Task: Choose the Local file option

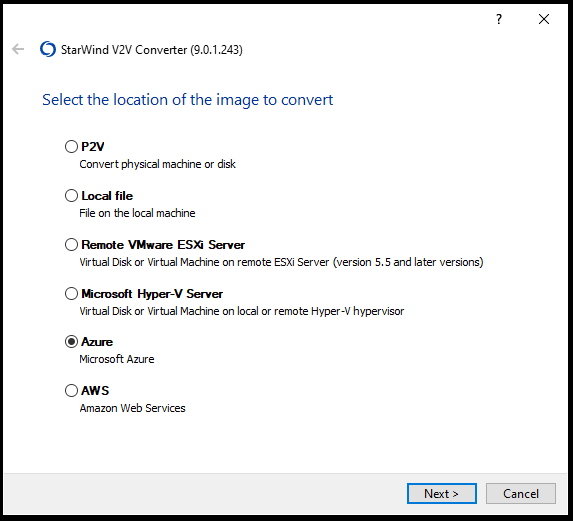Action: pyautogui.click(x=71, y=195)
